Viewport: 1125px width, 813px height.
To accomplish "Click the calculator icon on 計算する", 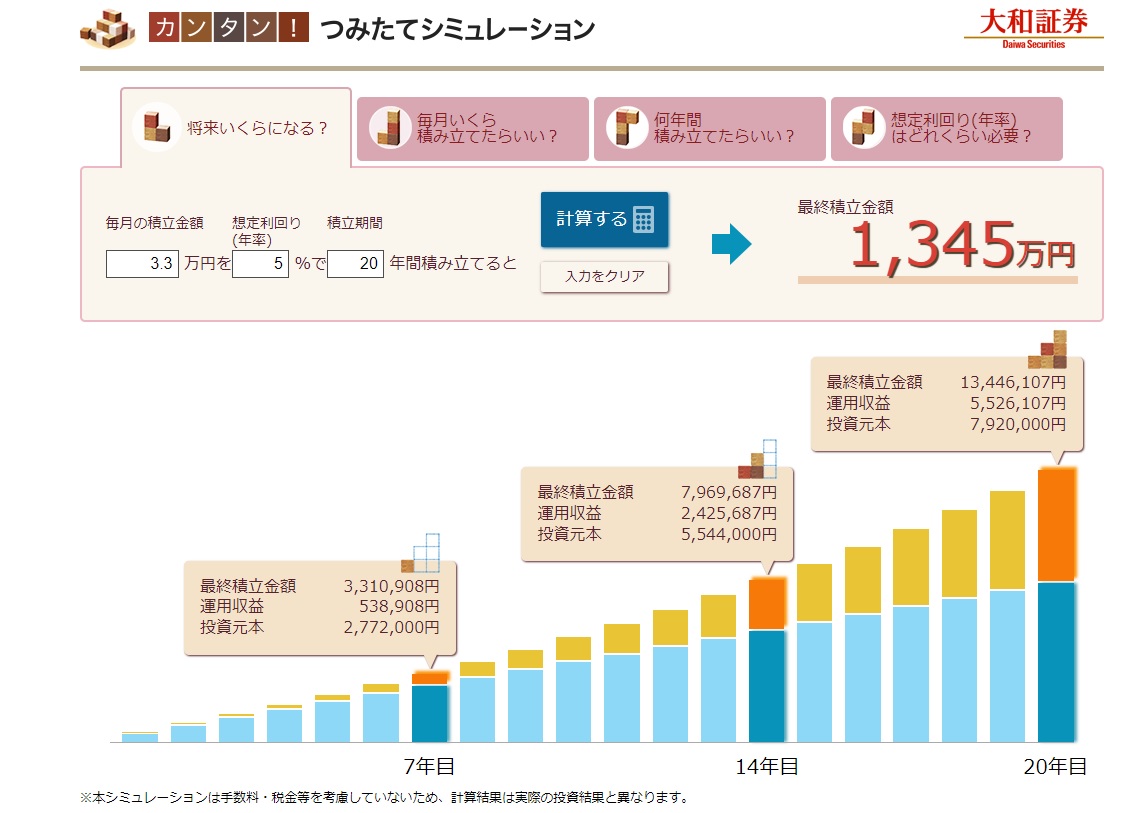I will point(643,219).
